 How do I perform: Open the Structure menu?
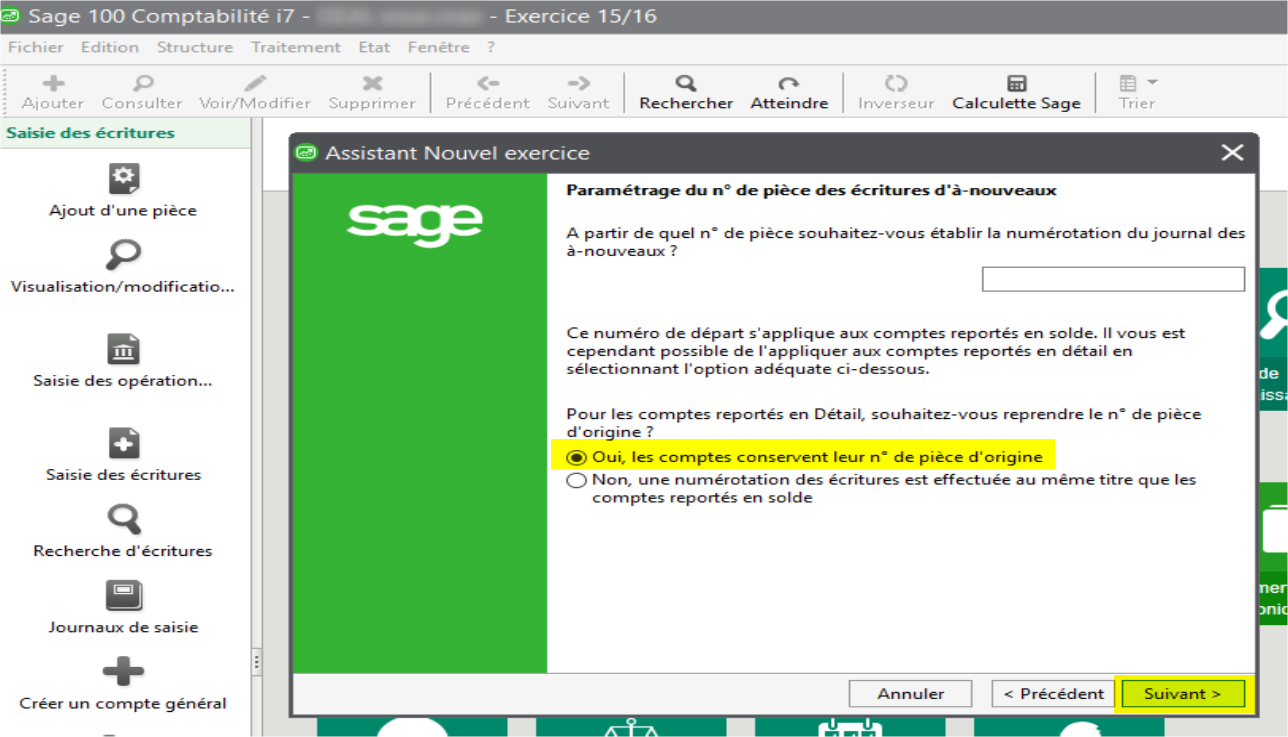coord(194,47)
